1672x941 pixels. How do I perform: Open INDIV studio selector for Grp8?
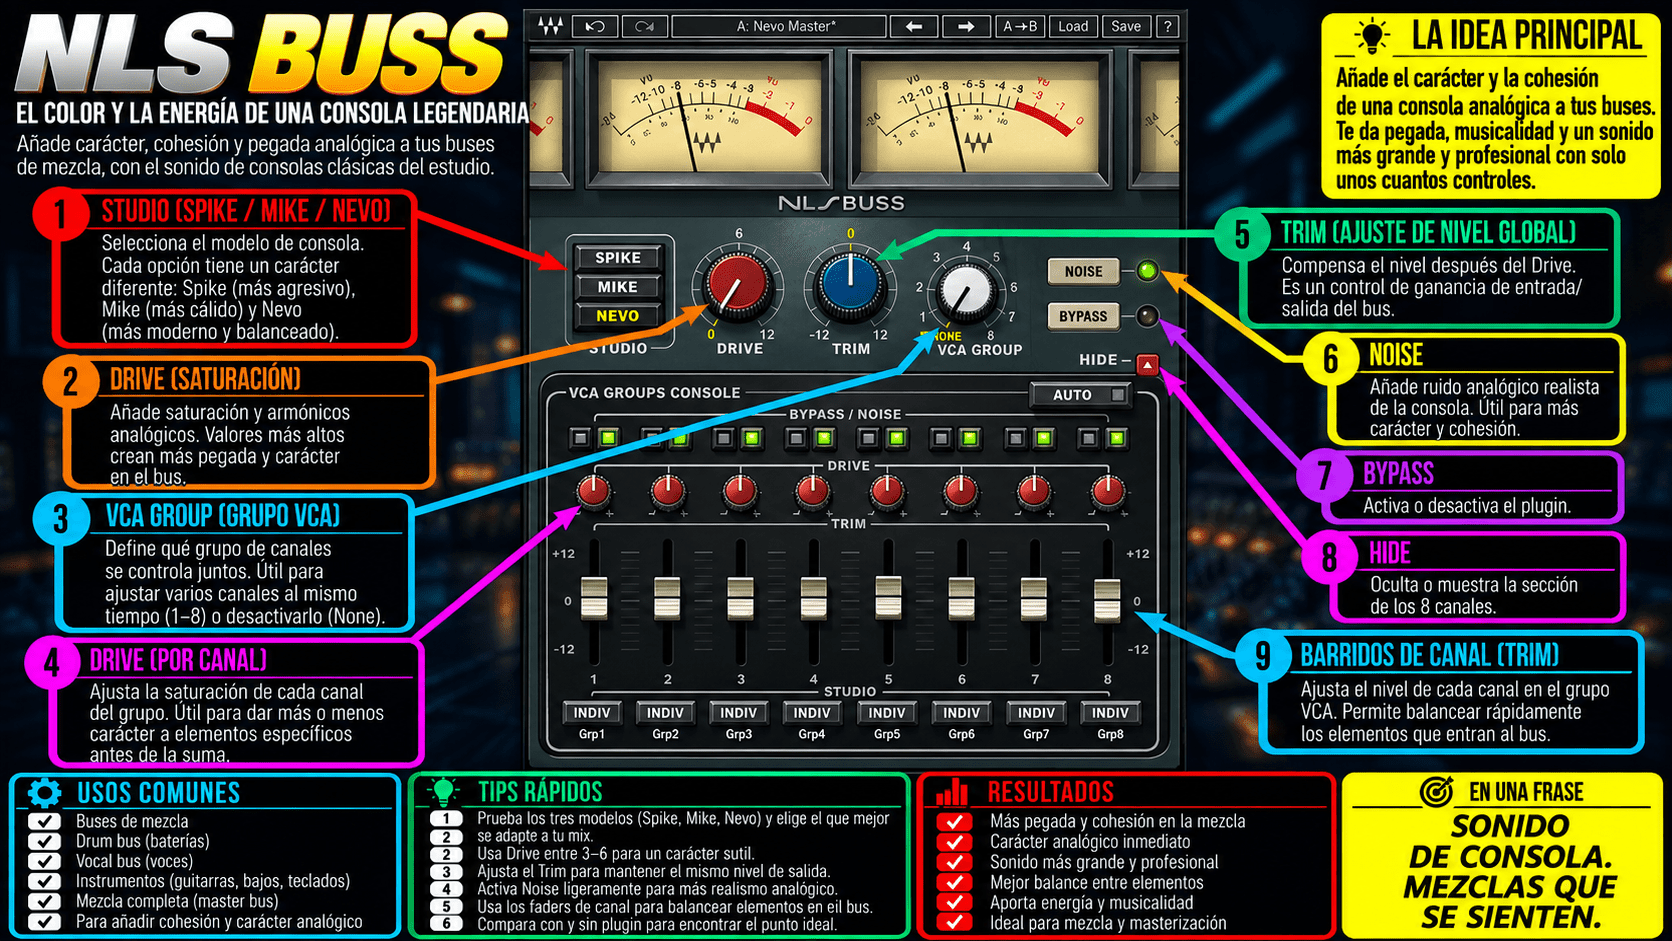(x=1110, y=713)
